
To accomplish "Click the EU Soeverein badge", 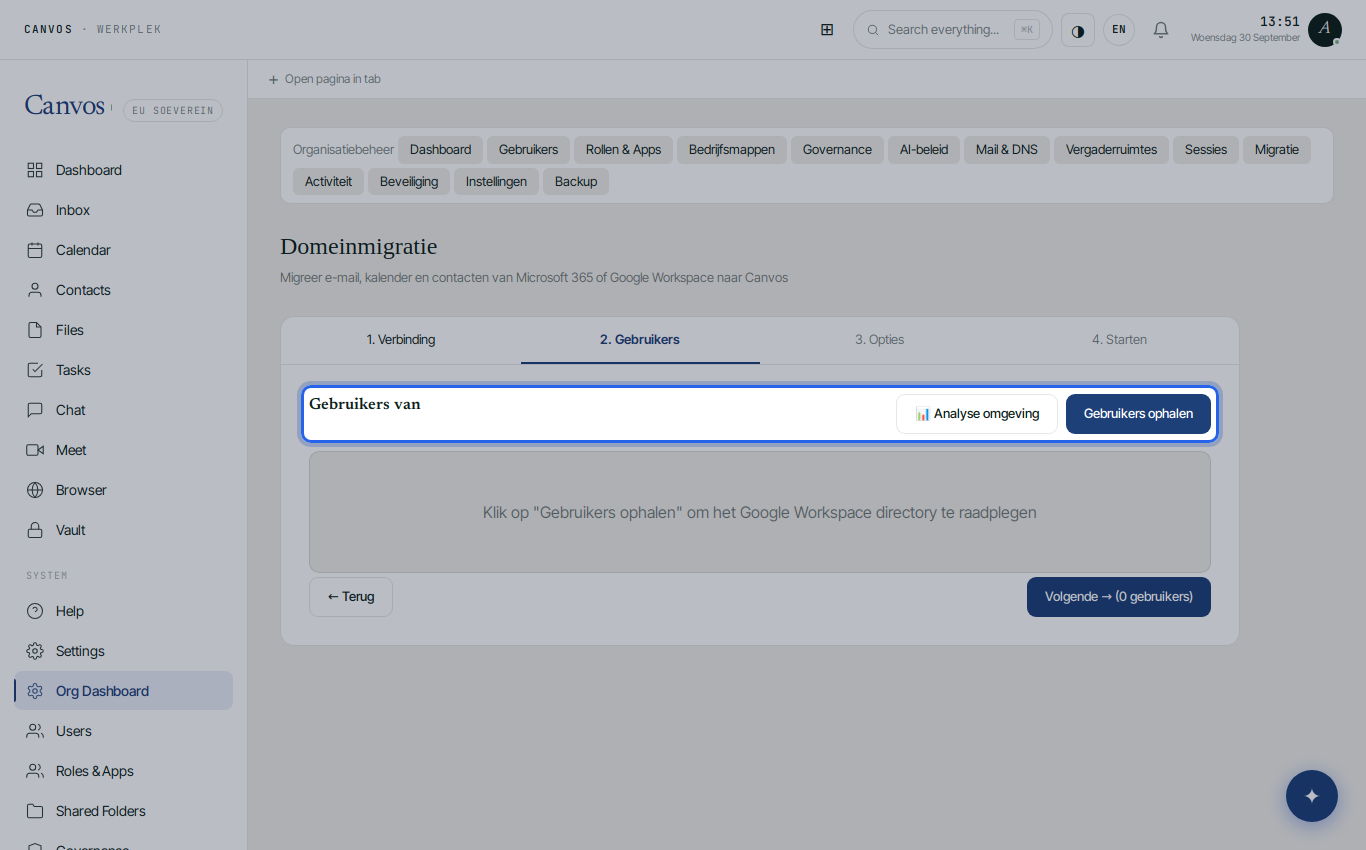I will [x=173, y=110].
